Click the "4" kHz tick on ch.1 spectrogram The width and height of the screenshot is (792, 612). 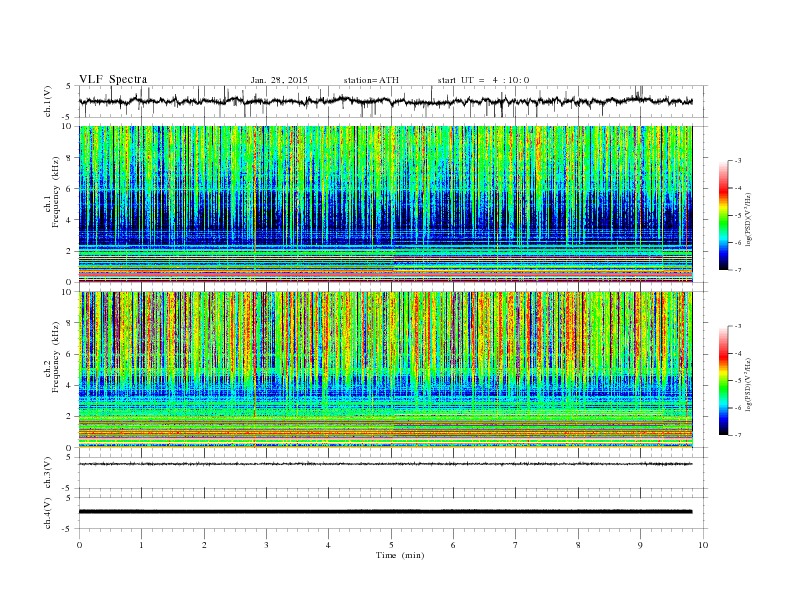[x=69, y=220]
